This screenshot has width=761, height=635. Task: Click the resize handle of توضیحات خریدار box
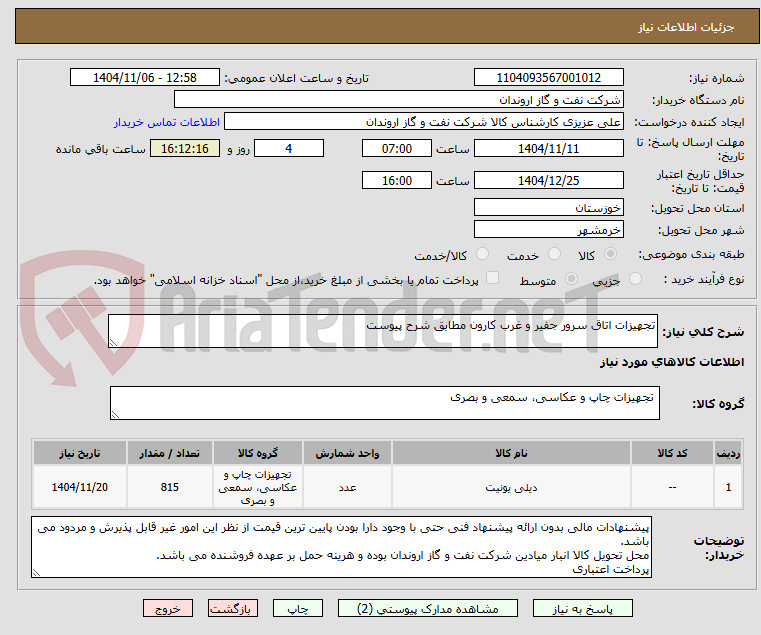tap(36, 573)
